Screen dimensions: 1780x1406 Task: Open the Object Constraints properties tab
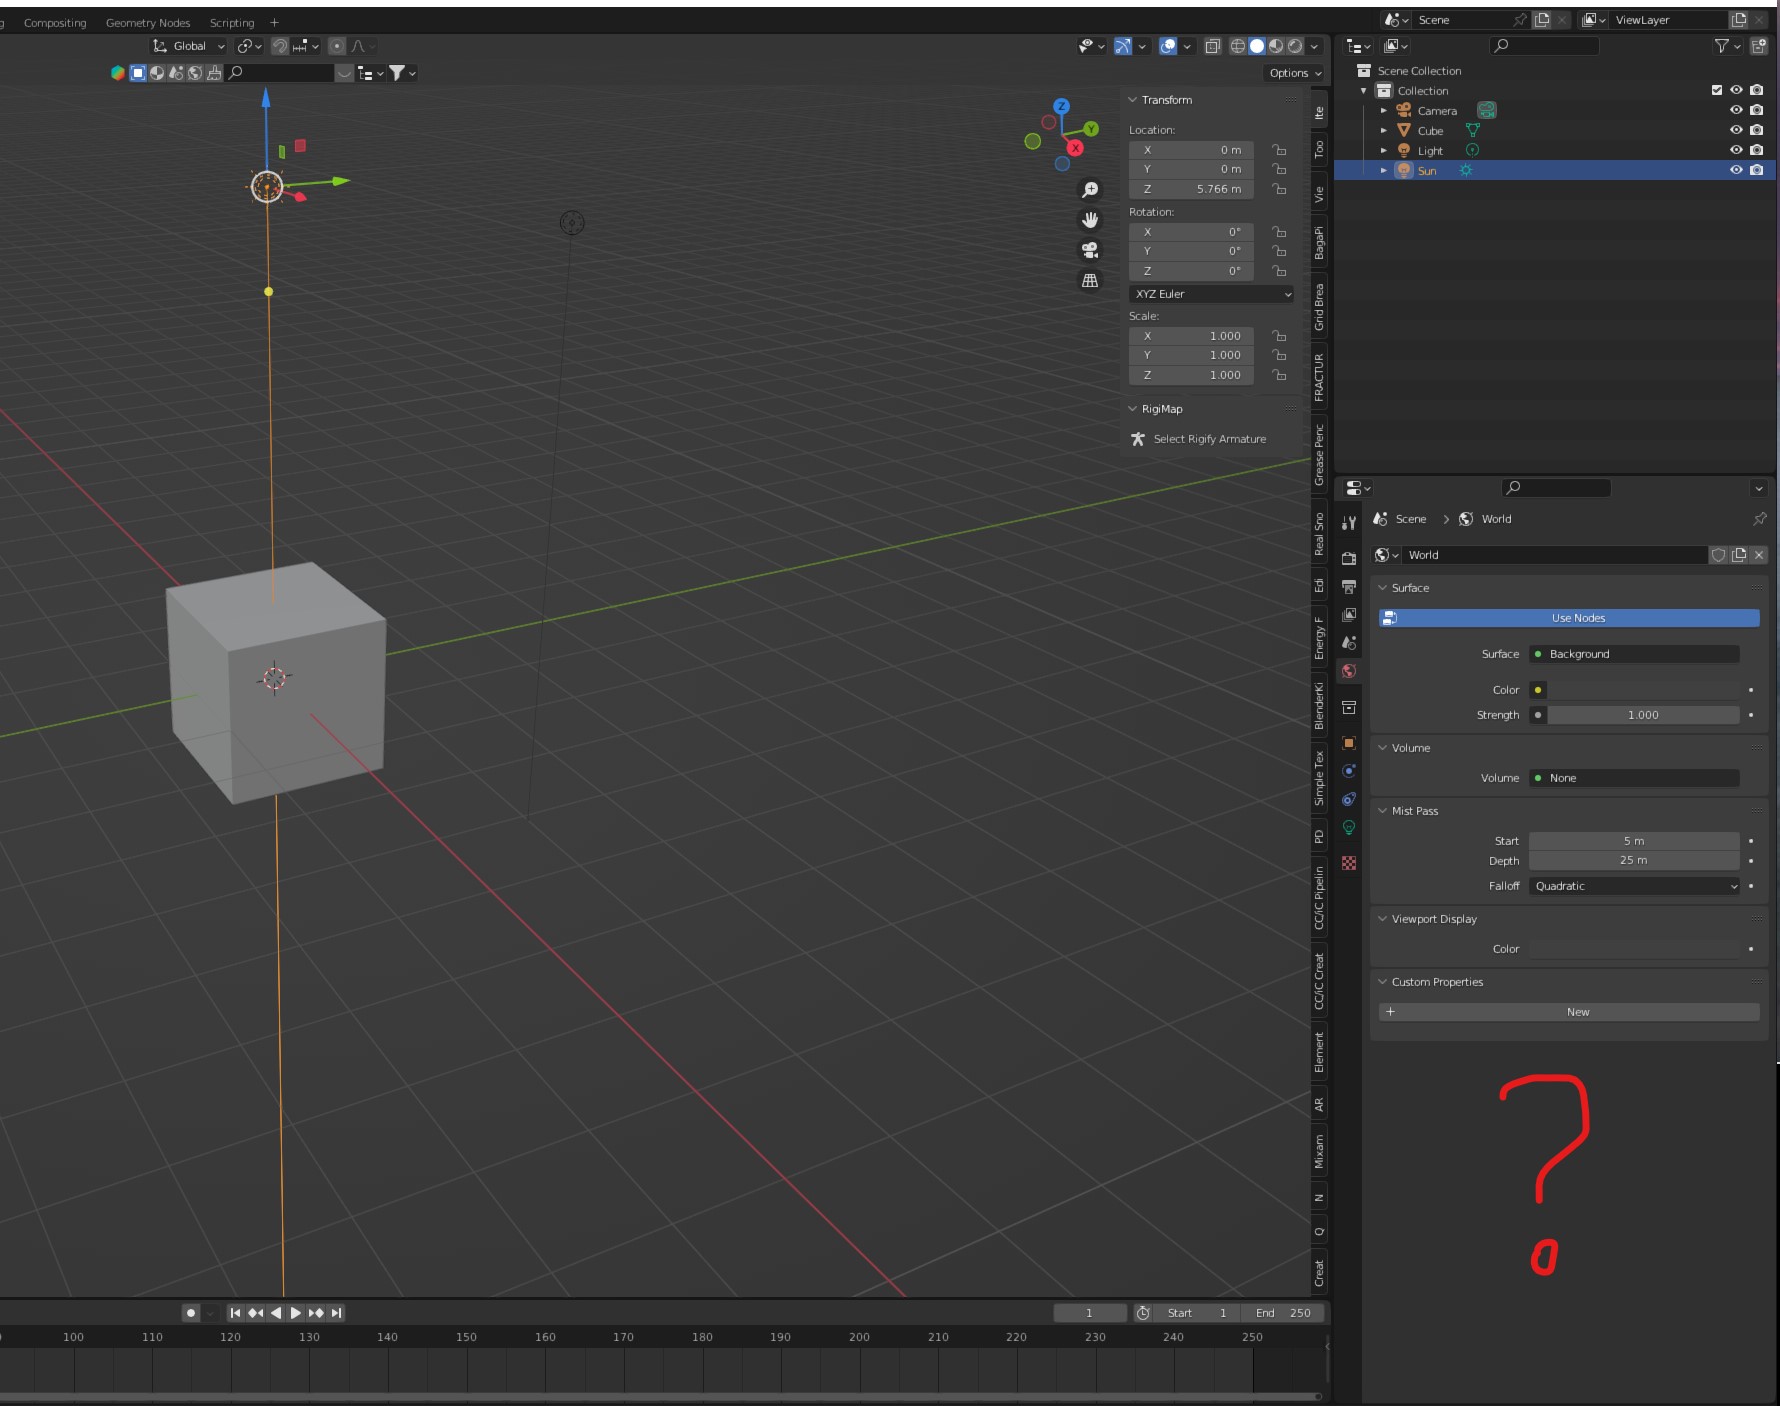(1349, 799)
